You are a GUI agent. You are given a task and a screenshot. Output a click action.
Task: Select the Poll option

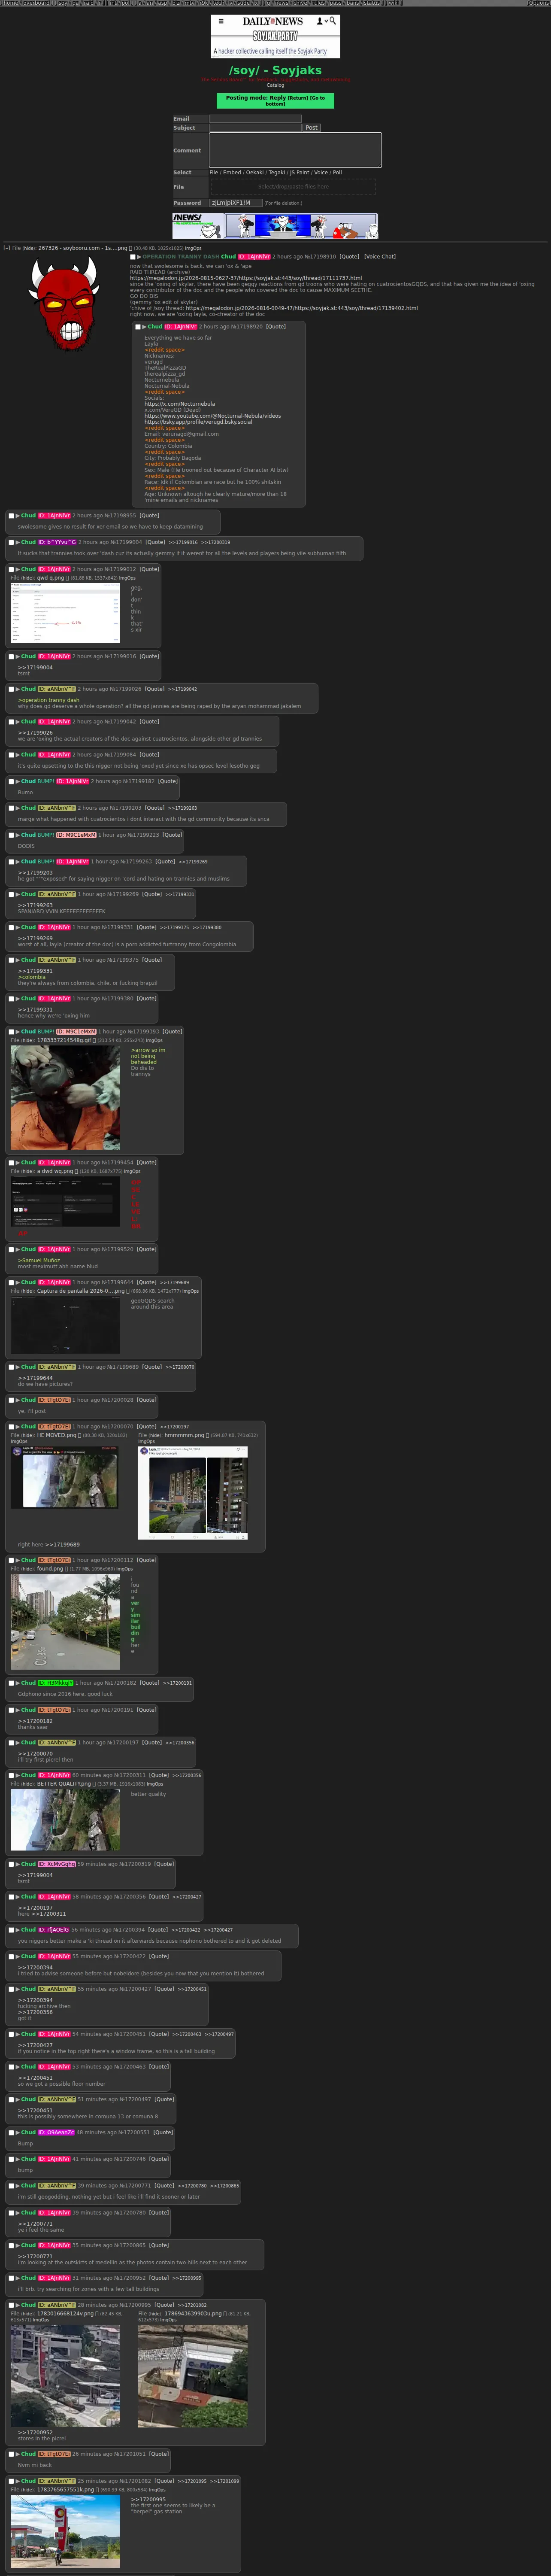pos(337,172)
